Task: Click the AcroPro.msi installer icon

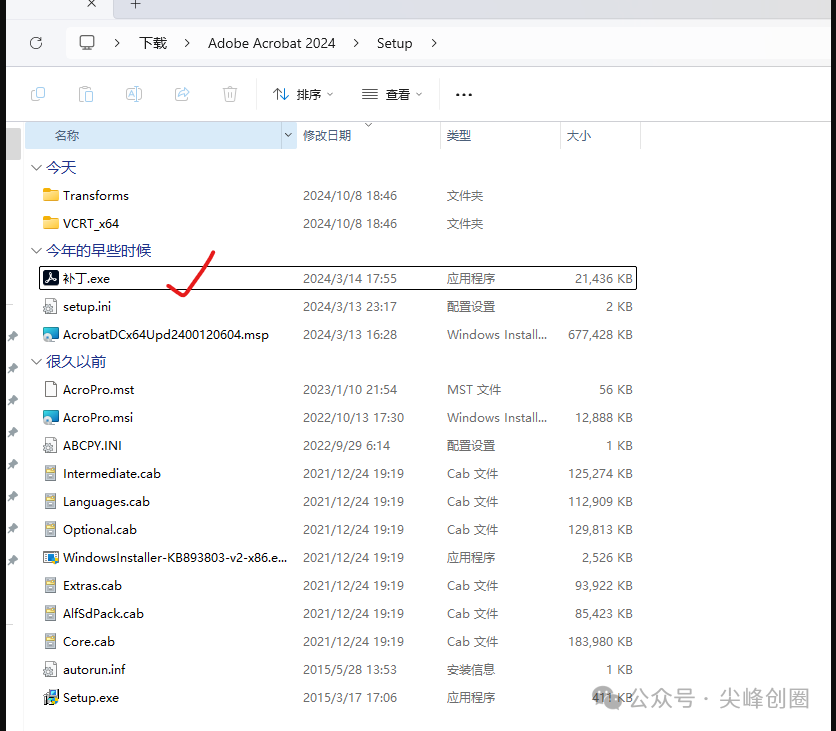Action: tap(51, 417)
